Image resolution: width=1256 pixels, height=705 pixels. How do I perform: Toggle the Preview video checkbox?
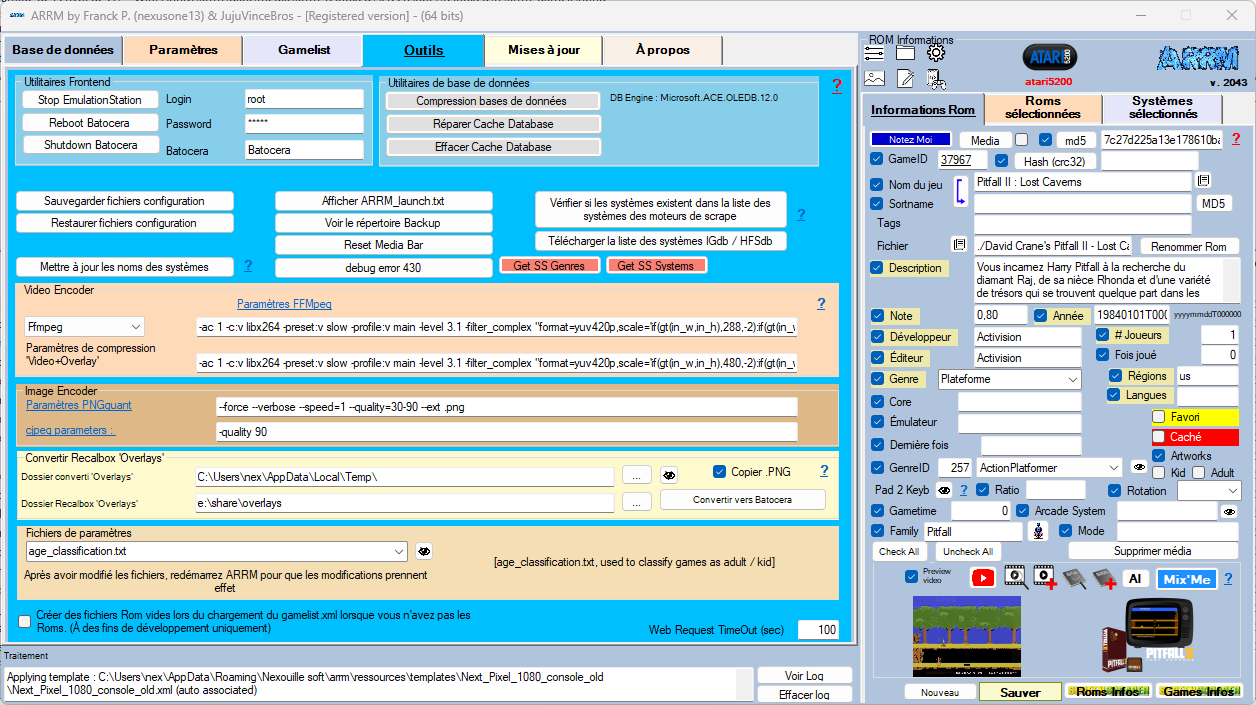(x=911, y=577)
